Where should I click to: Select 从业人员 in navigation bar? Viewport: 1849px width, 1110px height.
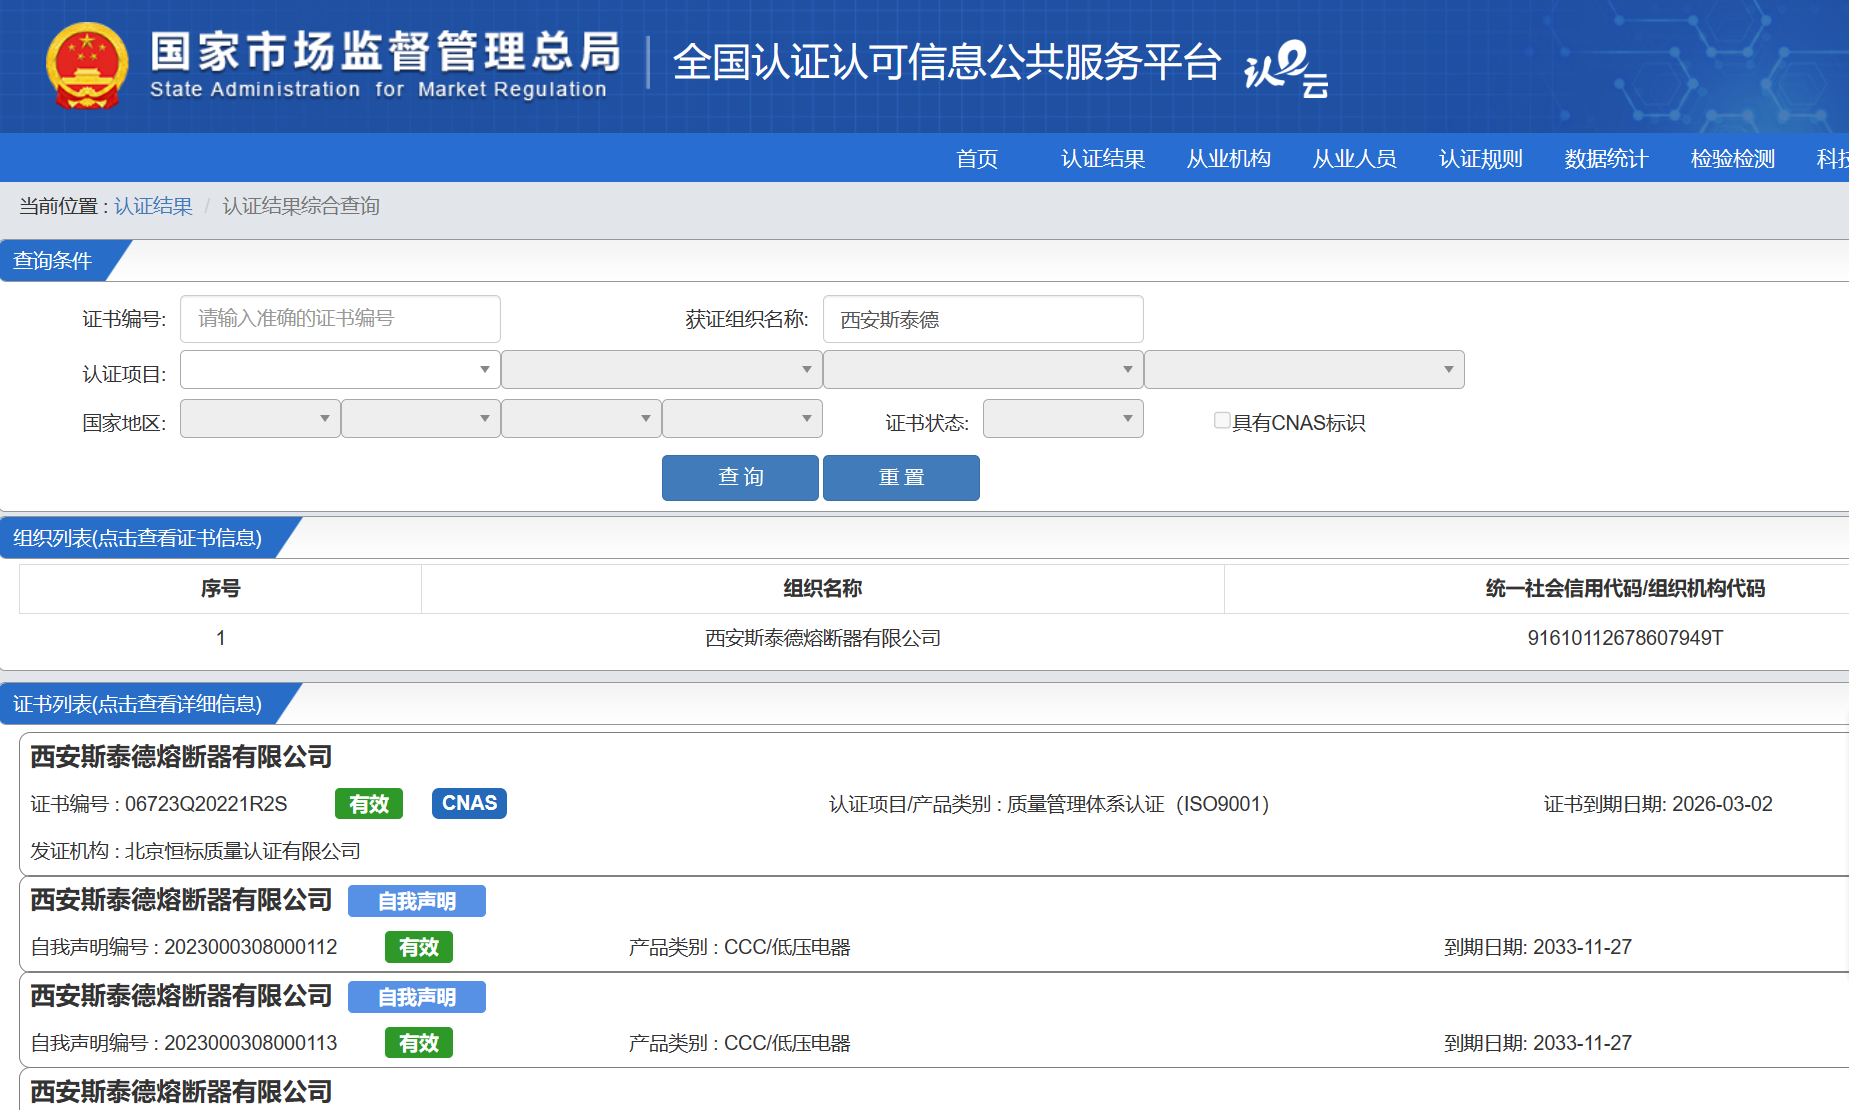click(x=1355, y=159)
